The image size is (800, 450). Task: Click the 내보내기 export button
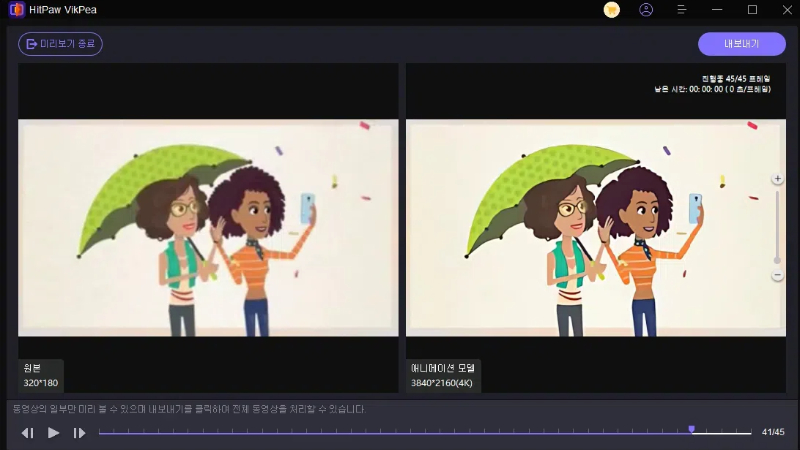741,44
